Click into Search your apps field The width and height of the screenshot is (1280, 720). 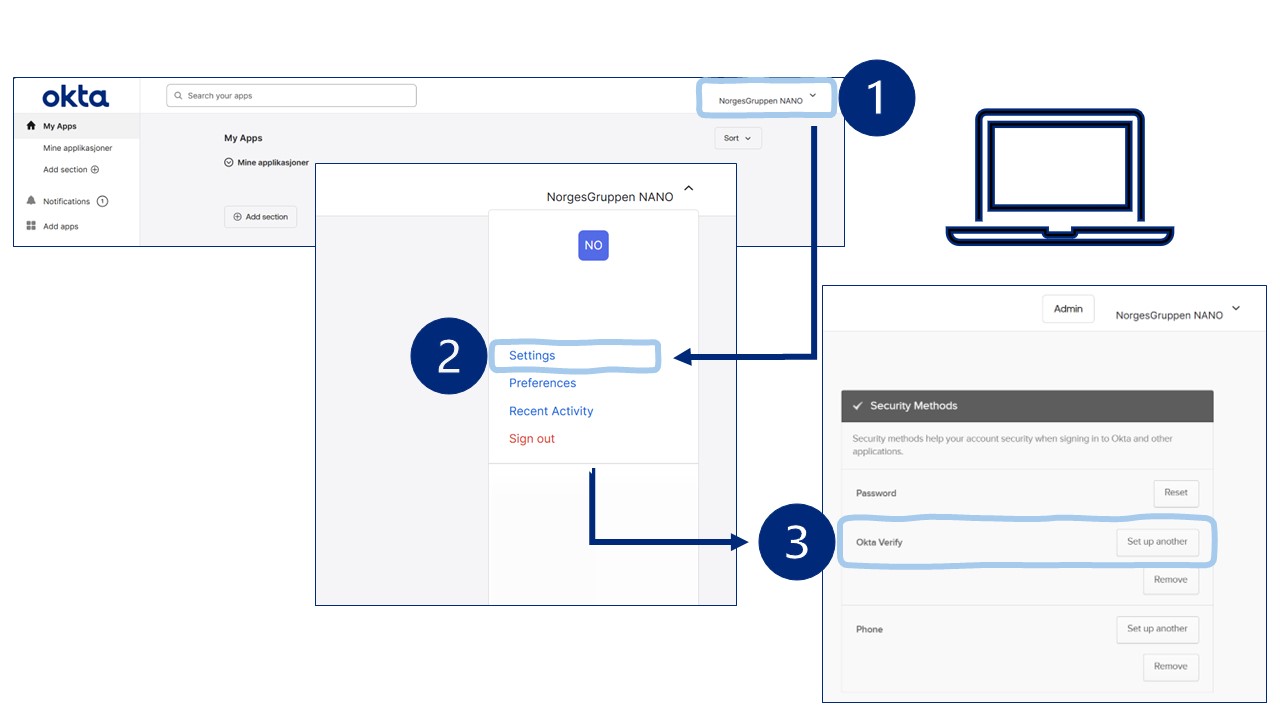[x=291, y=95]
